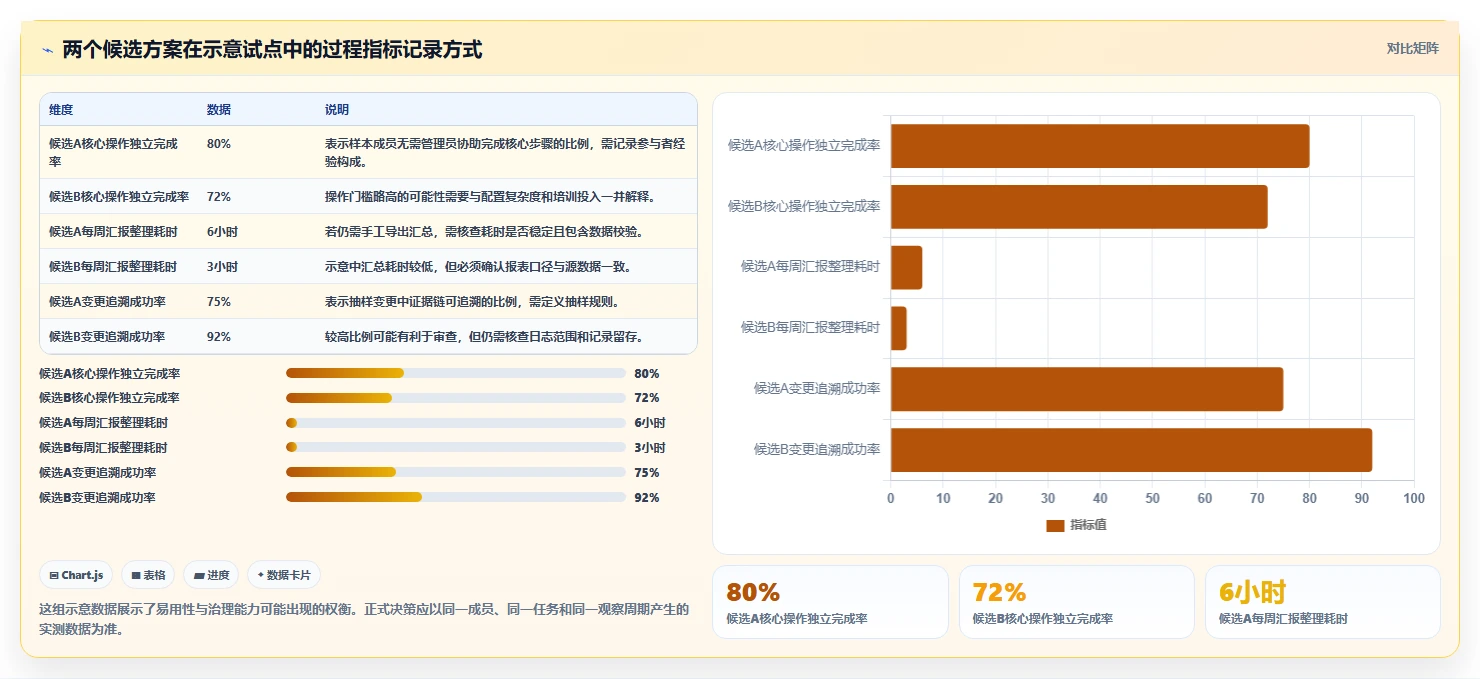The width and height of the screenshot is (1480, 679).
Task: Click the footnote paragraph starting 这组示意数据
Action: [364, 619]
